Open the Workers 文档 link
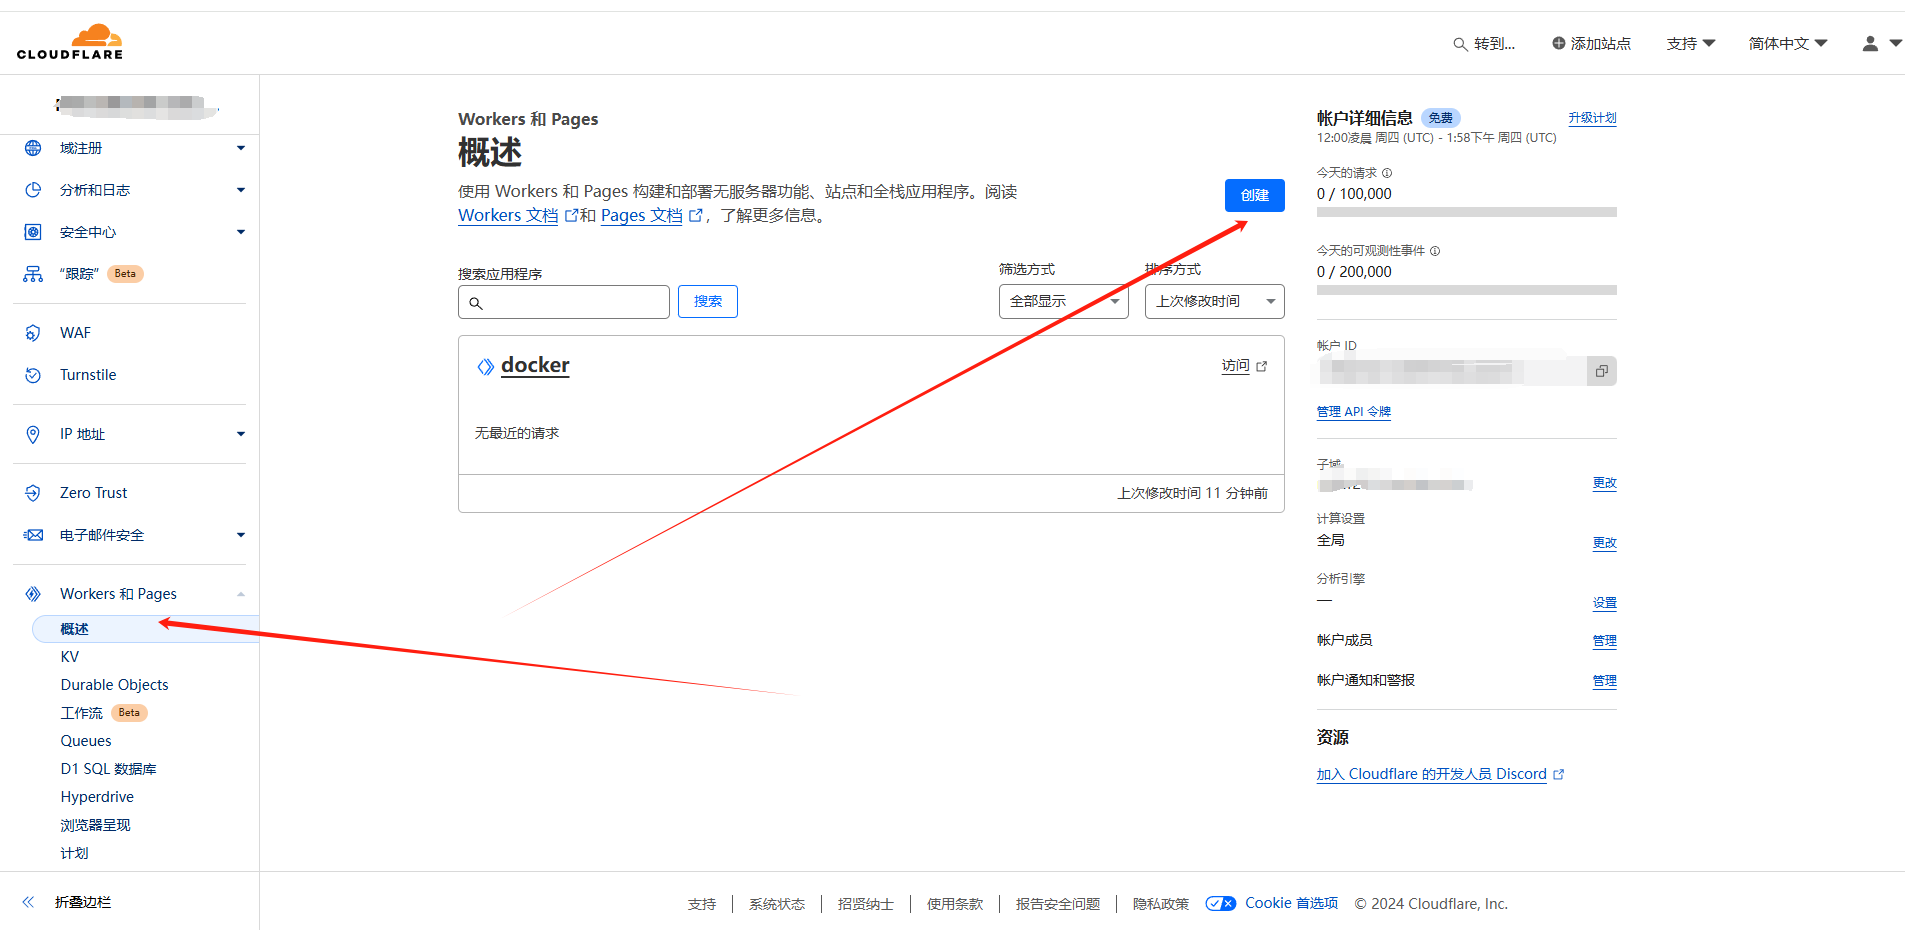Viewport: 1905px width, 930px height. tap(508, 216)
